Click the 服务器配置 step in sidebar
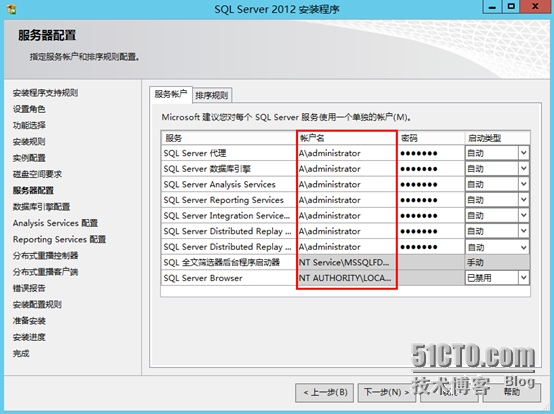This screenshot has height=414, width=554. [33, 190]
